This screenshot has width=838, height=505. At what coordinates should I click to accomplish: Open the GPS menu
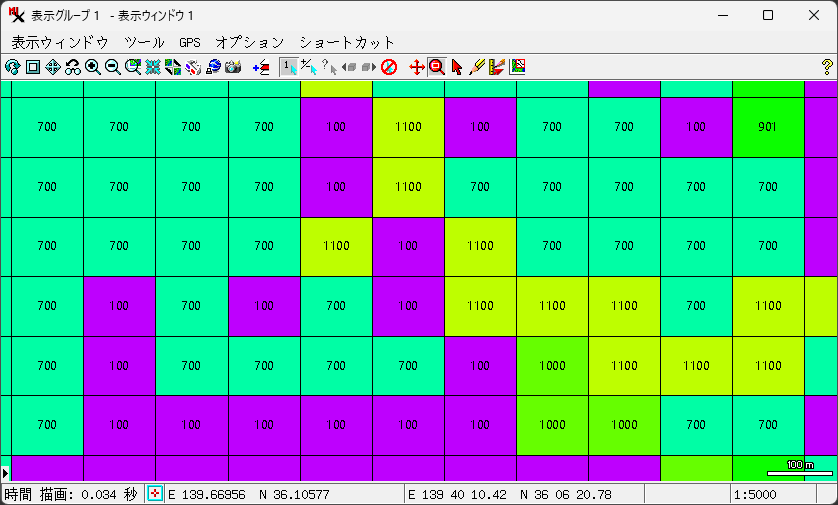190,43
